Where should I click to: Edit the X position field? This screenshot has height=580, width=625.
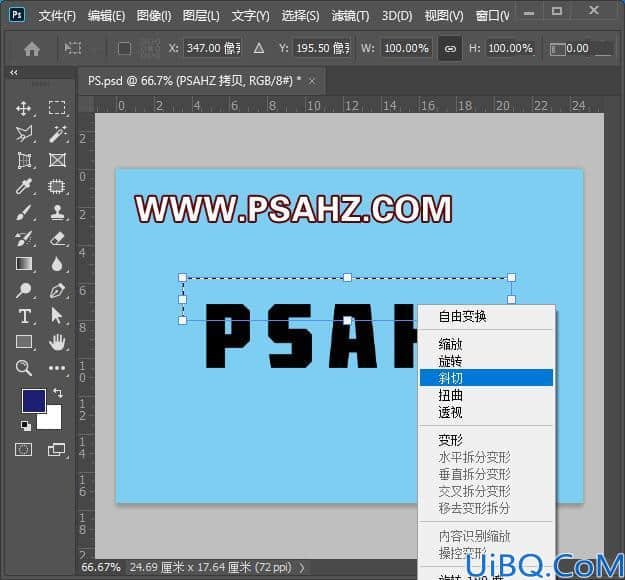point(212,49)
